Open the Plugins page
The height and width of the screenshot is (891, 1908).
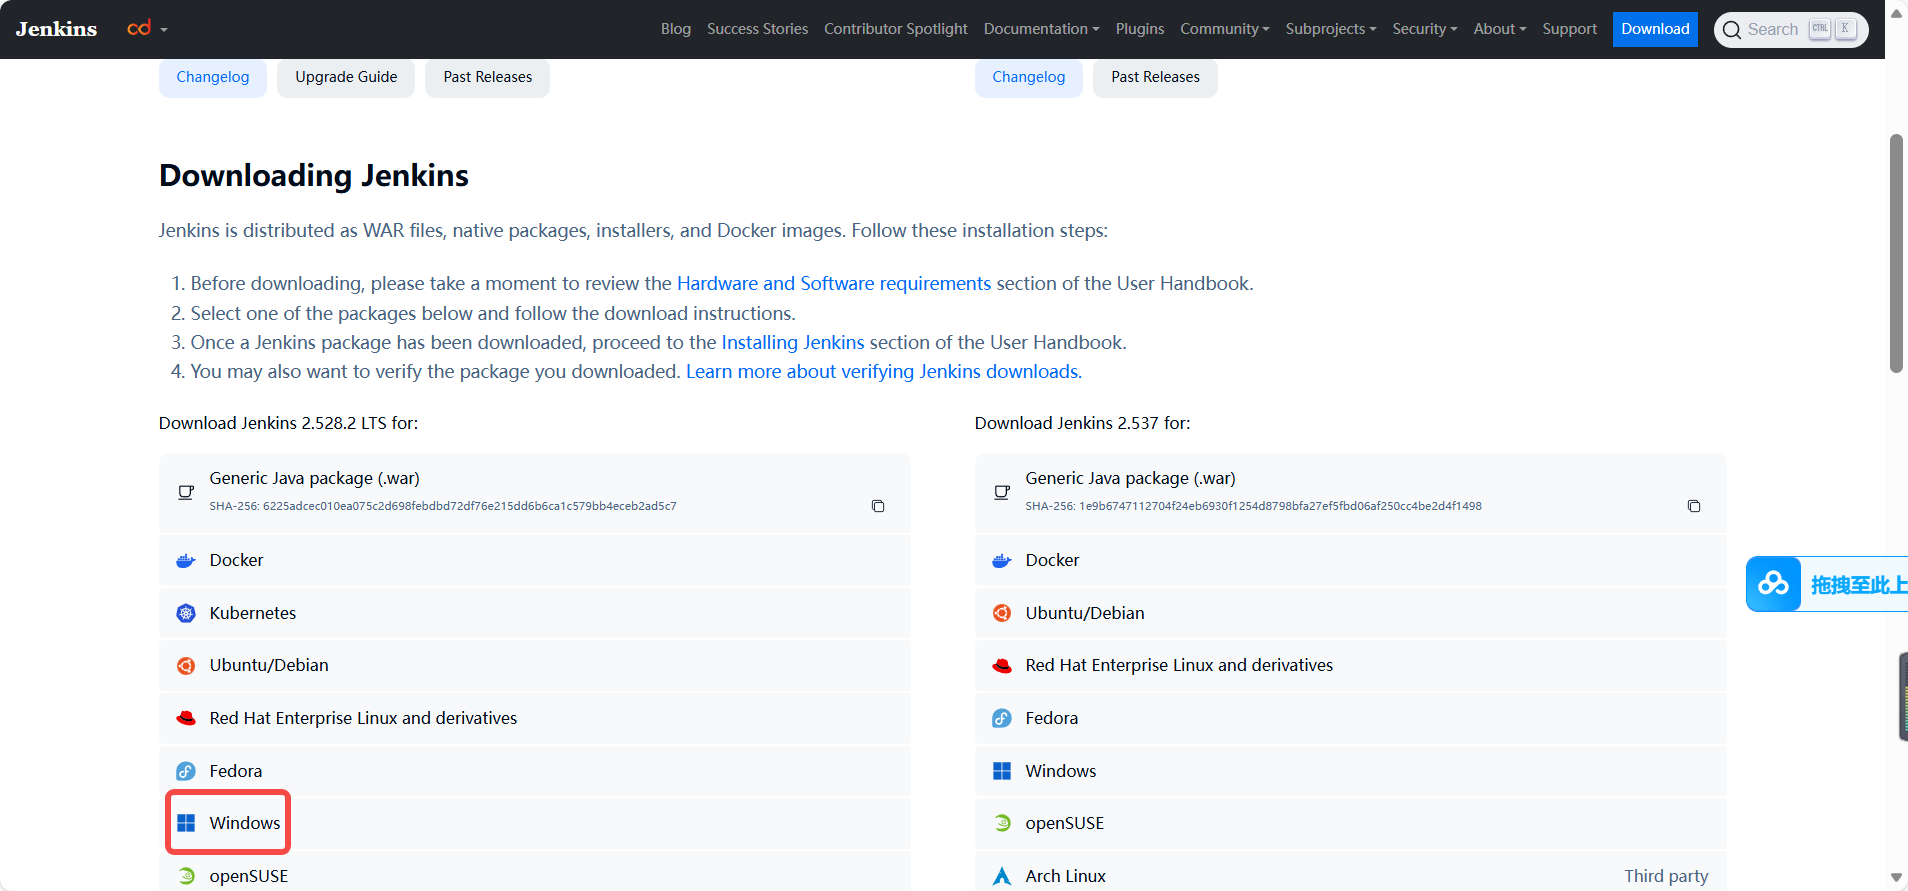pos(1139,29)
